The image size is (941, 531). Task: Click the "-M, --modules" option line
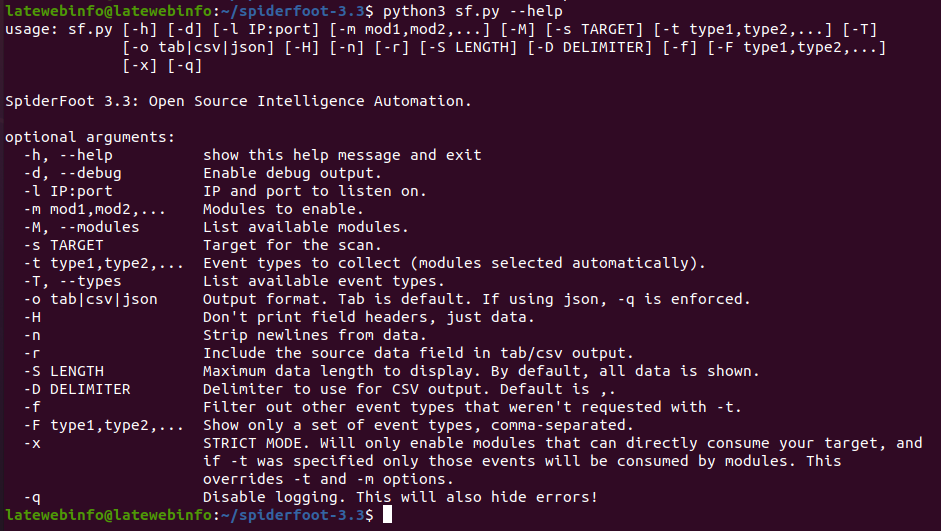click(x=80, y=227)
